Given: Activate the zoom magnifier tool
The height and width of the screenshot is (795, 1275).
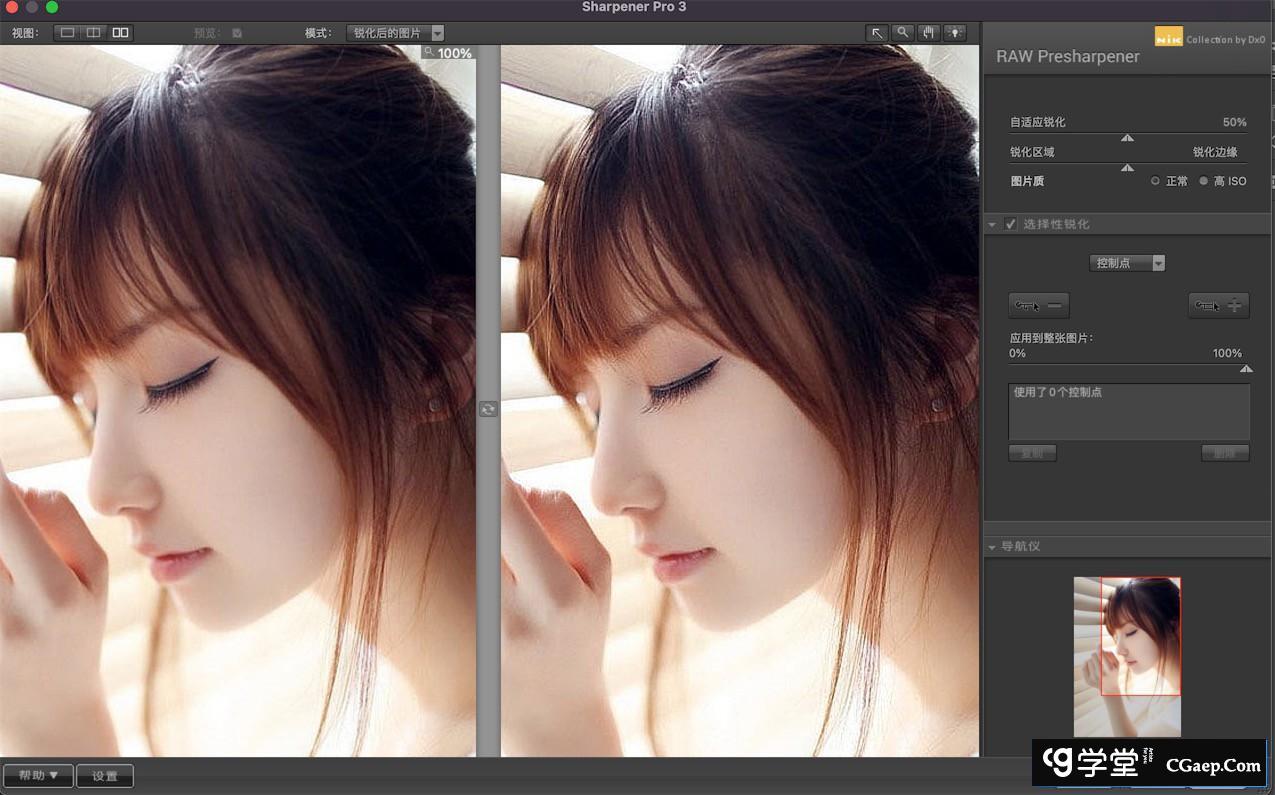Looking at the screenshot, I should tap(903, 33).
